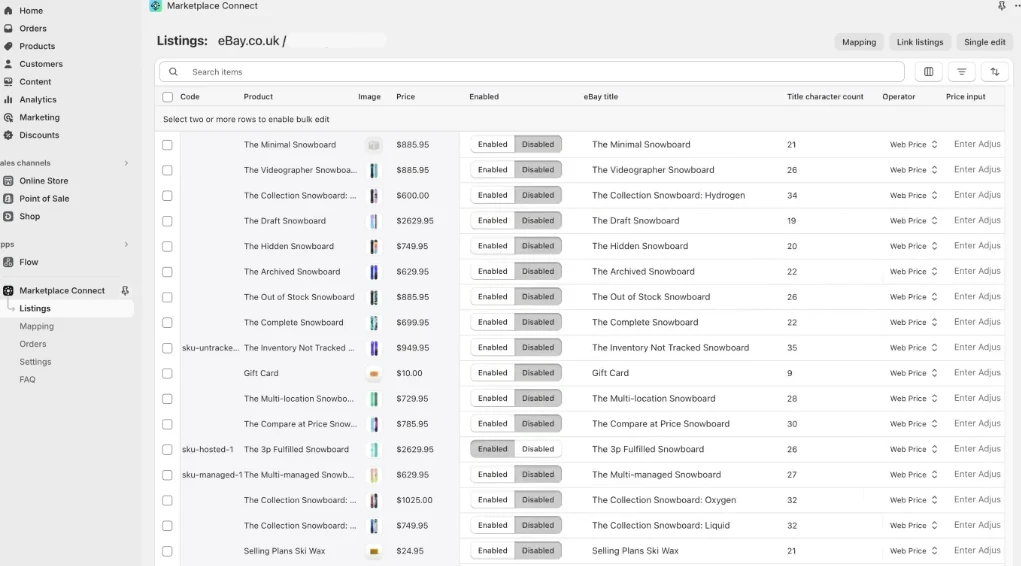Click the Analytics bar chart icon
1021x566 pixels.
[x=8, y=99]
